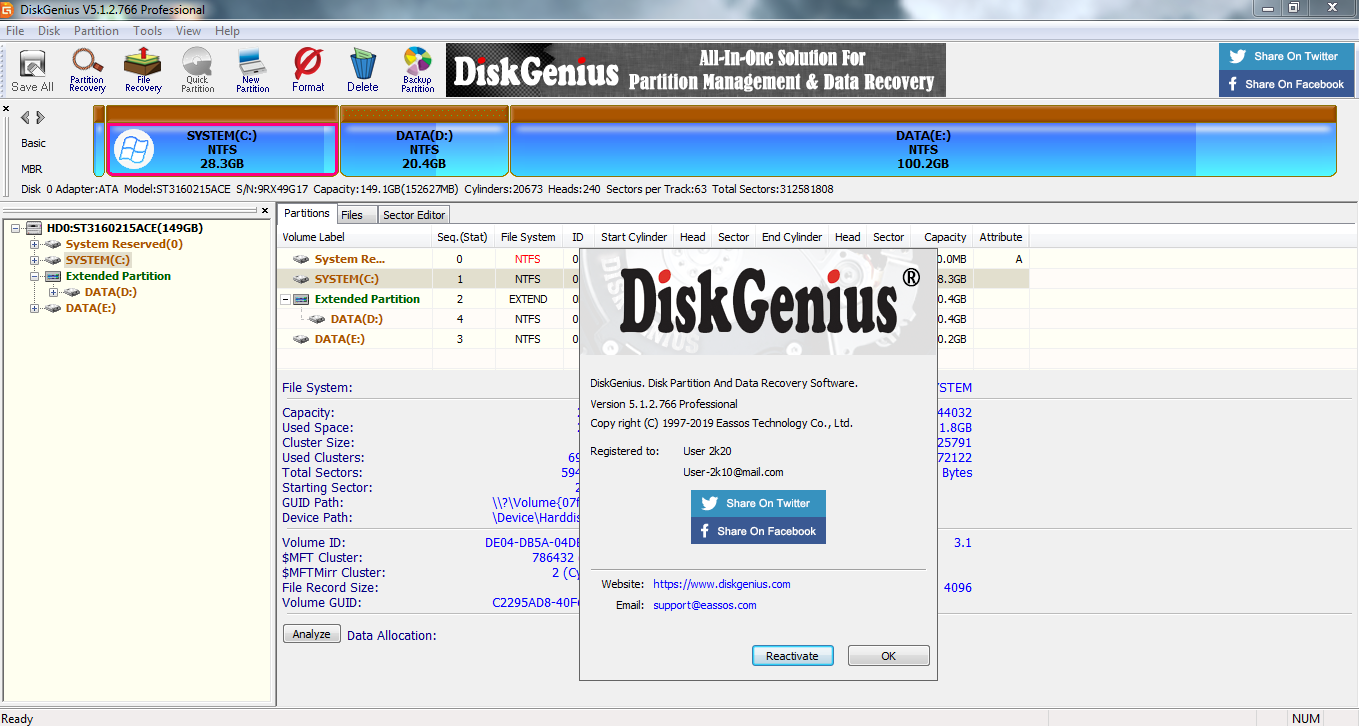Screen dimensions: 1359x727
Task: Click the drive icon beside System Reserved(0) in the tree
Action: click(54, 244)
